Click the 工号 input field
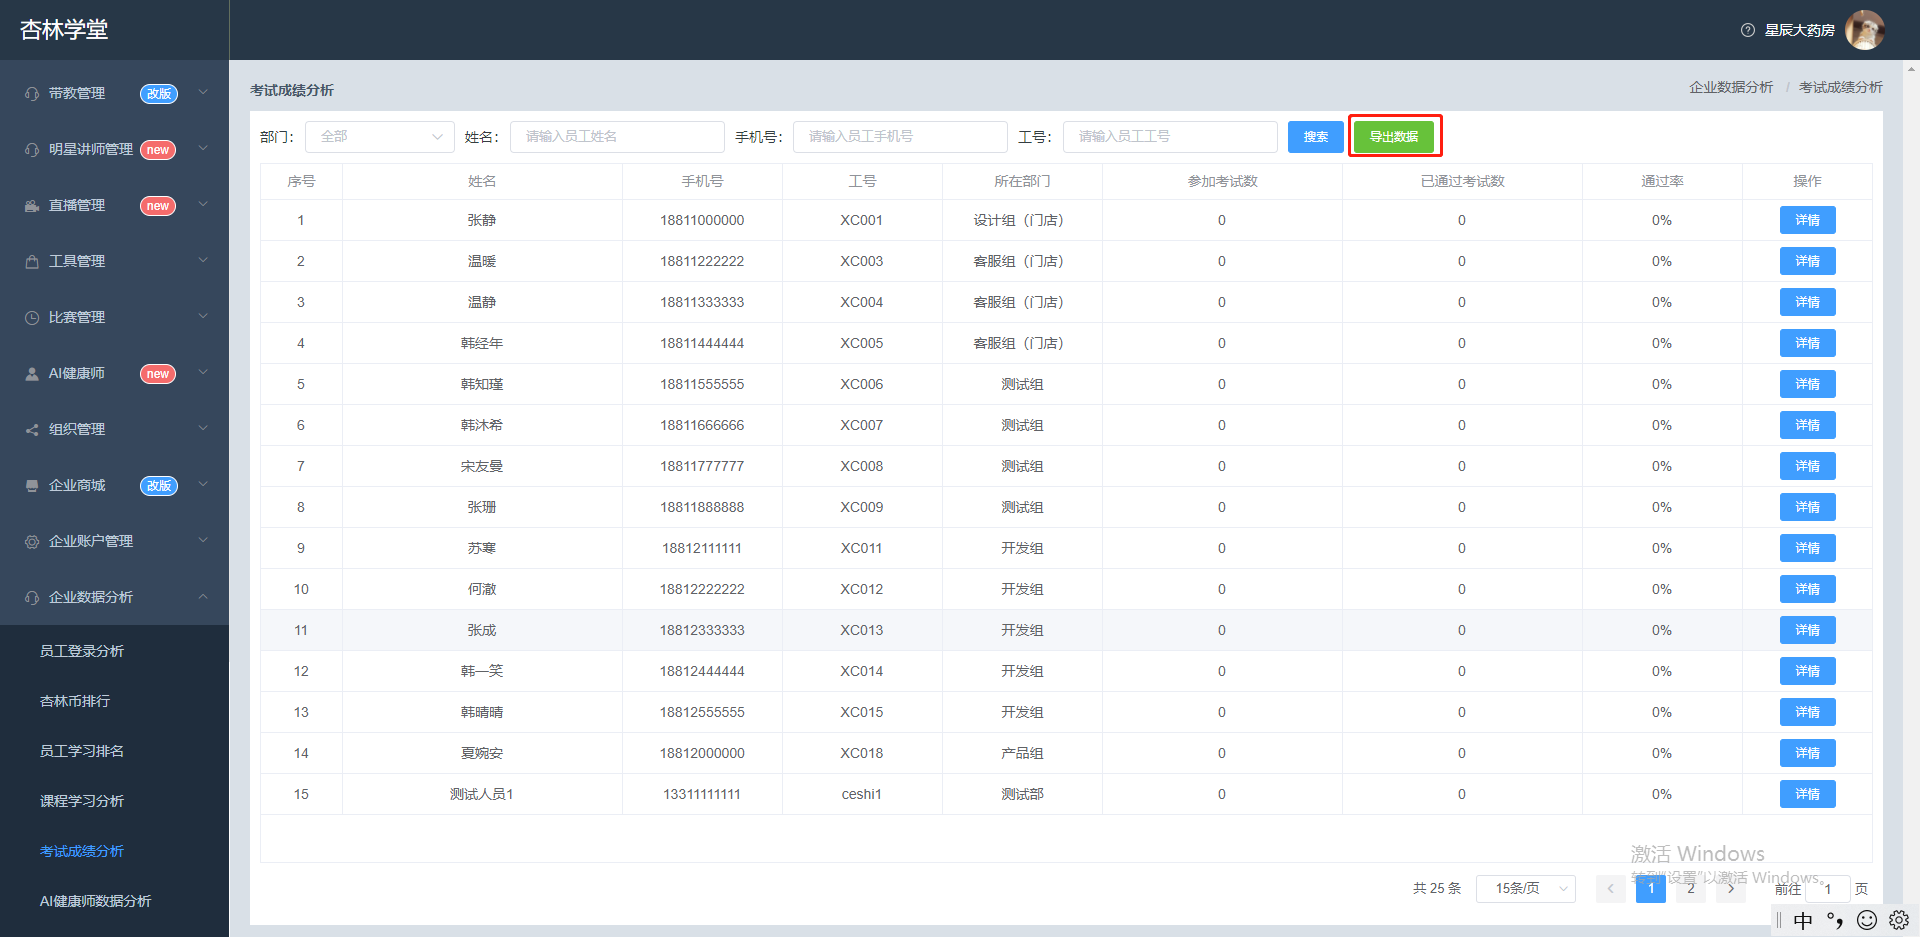The width and height of the screenshot is (1920, 937). tap(1170, 137)
